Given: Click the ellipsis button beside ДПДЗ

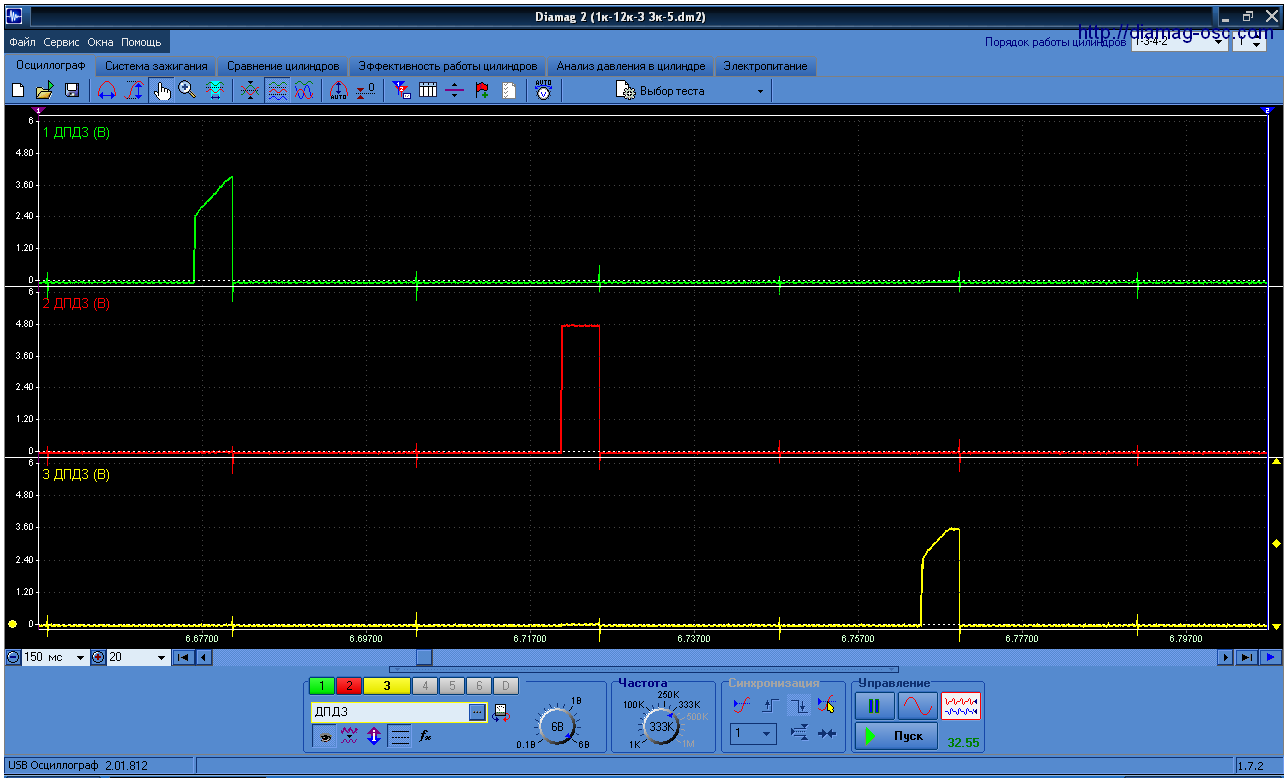Looking at the screenshot, I should pyautogui.click(x=477, y=712).
